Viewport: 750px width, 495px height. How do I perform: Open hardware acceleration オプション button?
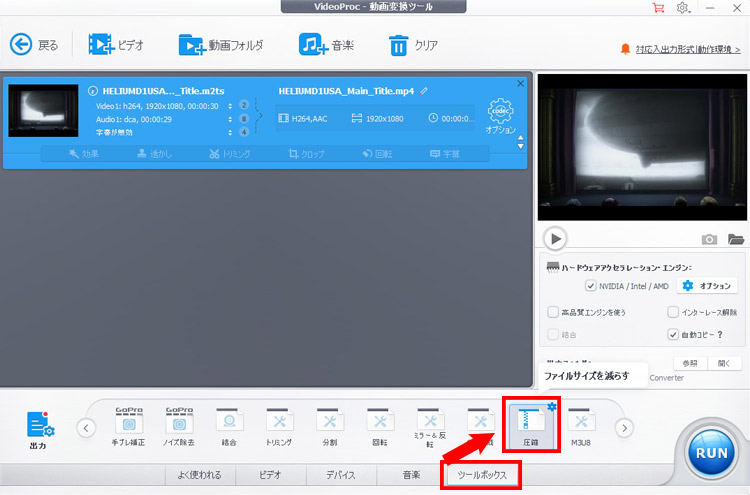706,286
